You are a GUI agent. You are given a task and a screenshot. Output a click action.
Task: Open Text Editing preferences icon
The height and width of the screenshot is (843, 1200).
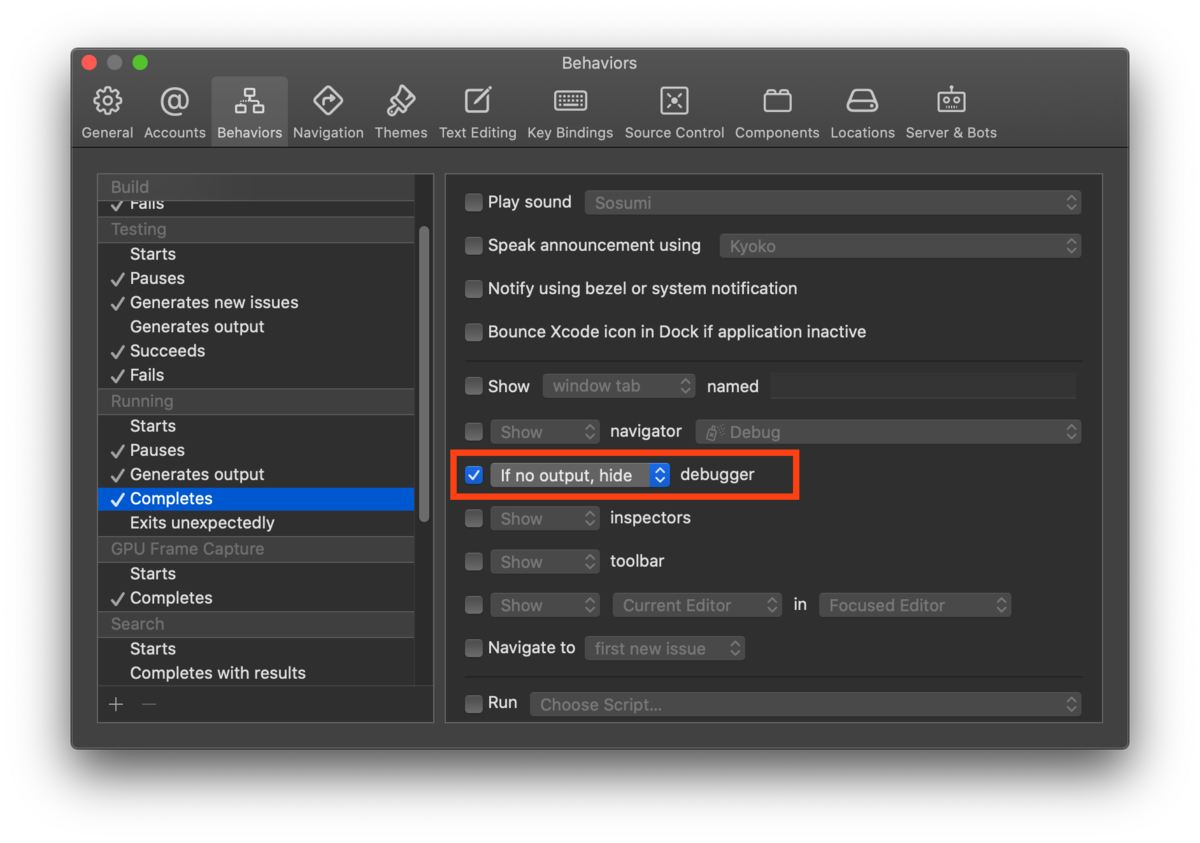[x=478, y=101]
